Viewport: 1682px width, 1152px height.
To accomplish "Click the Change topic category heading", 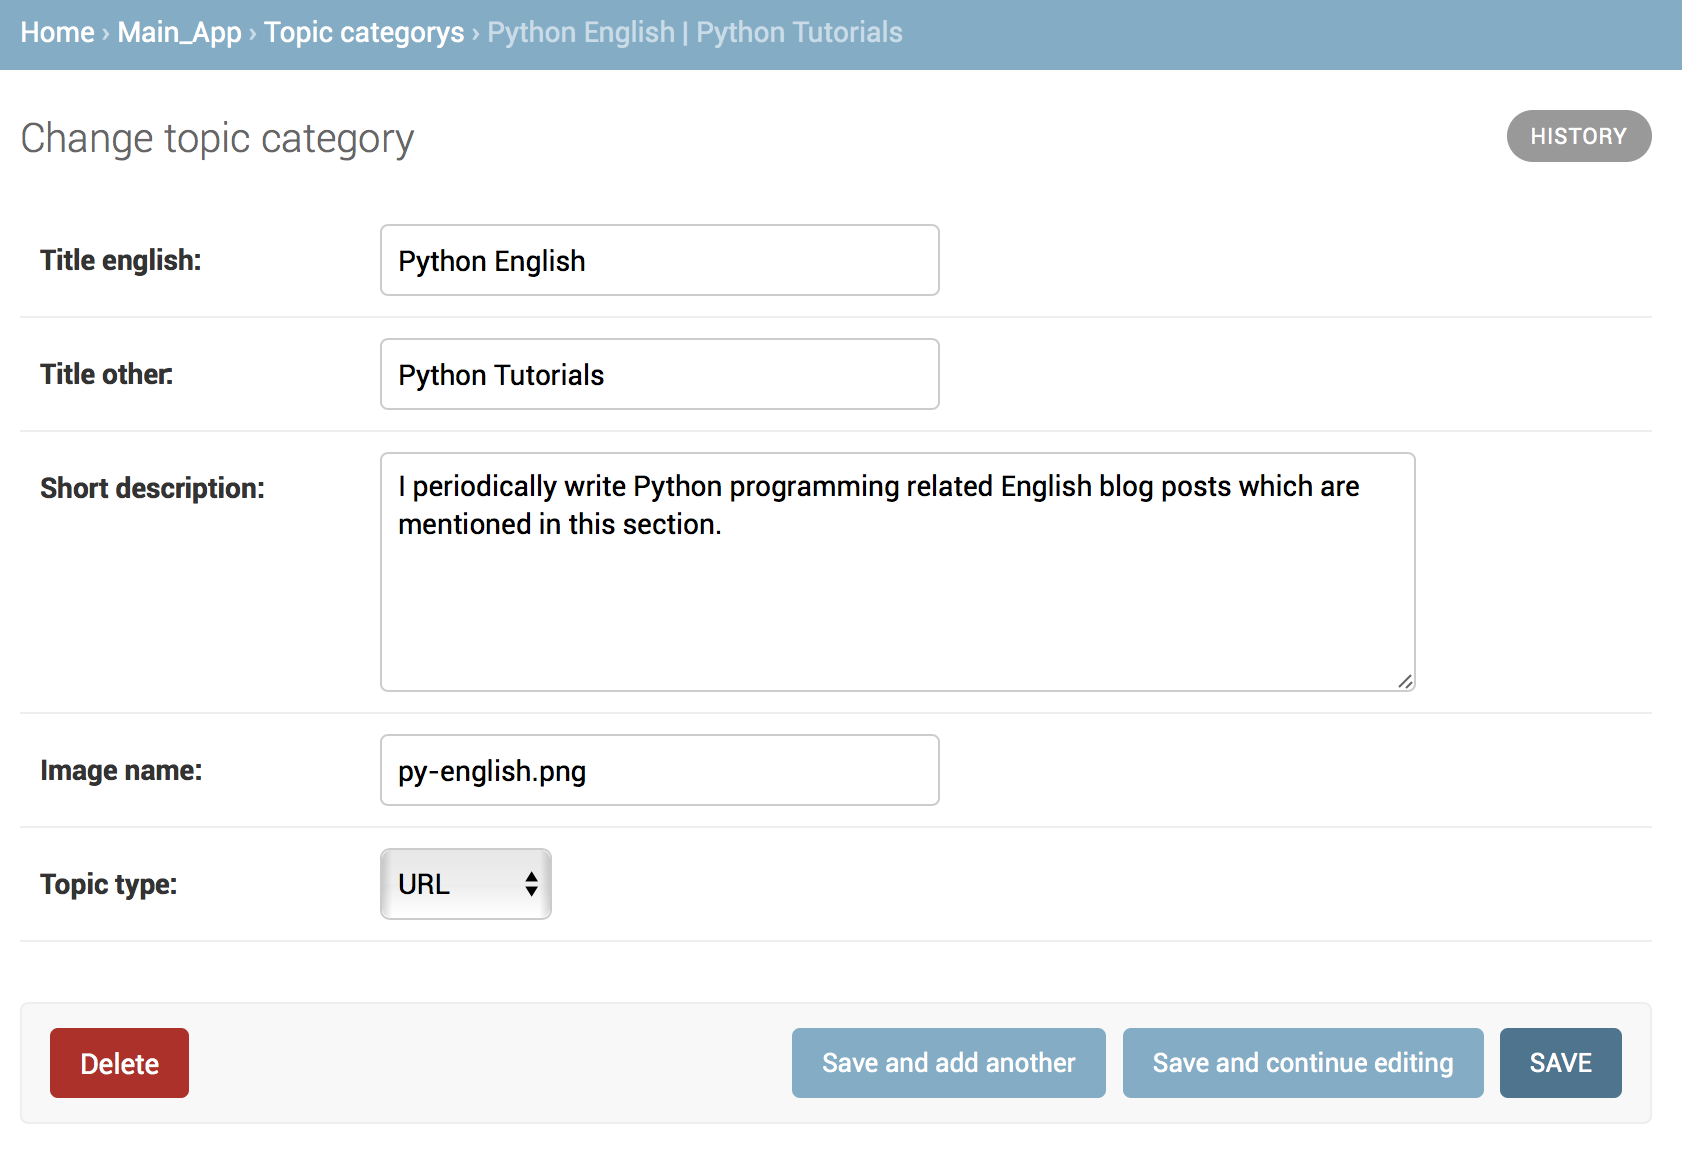I will (217, 139).
